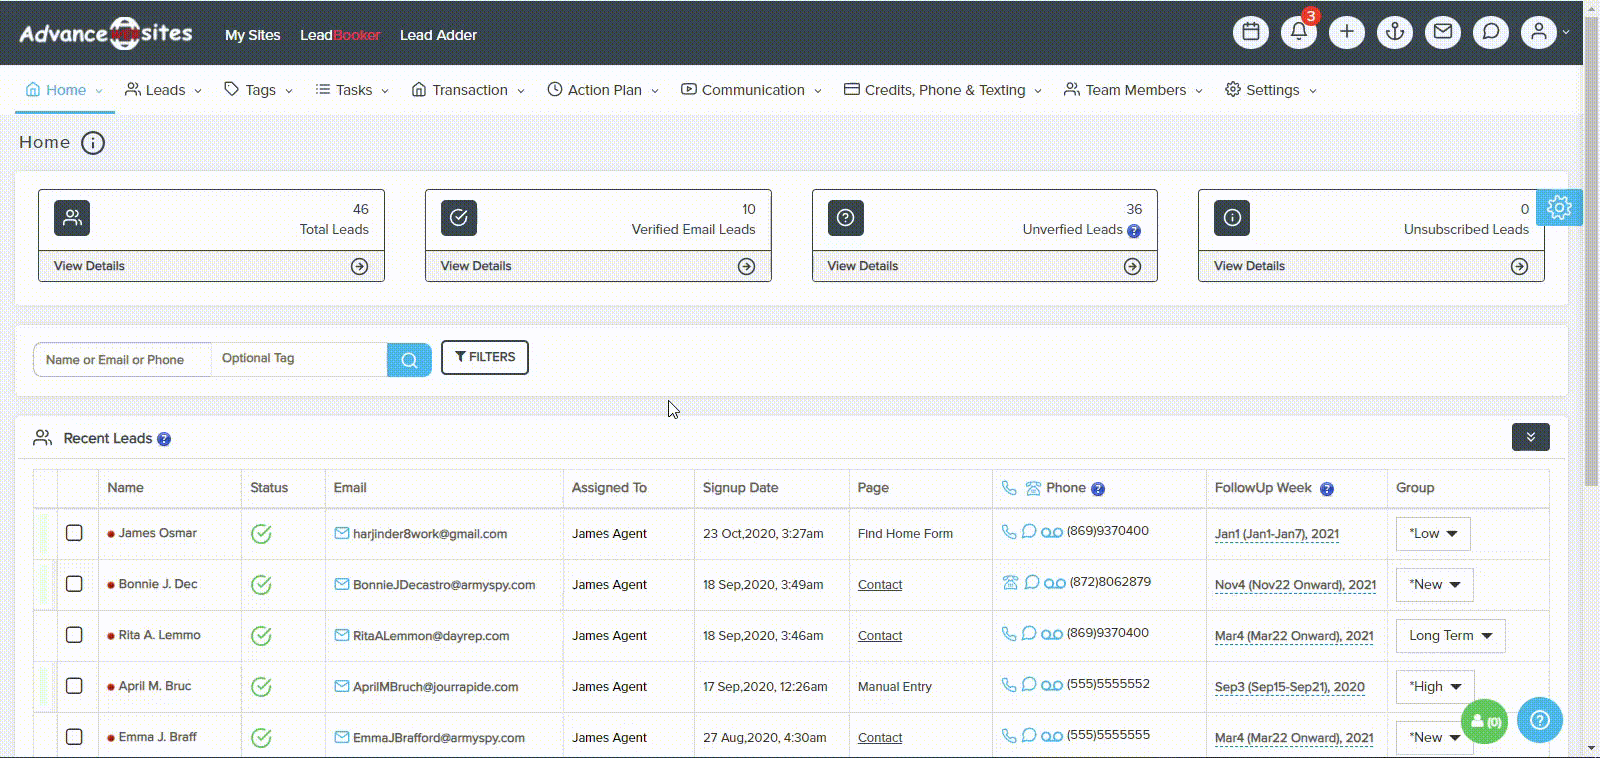Open notifications bell with 3 badge
1600x758 pixels.
[x=1298, y=32]
